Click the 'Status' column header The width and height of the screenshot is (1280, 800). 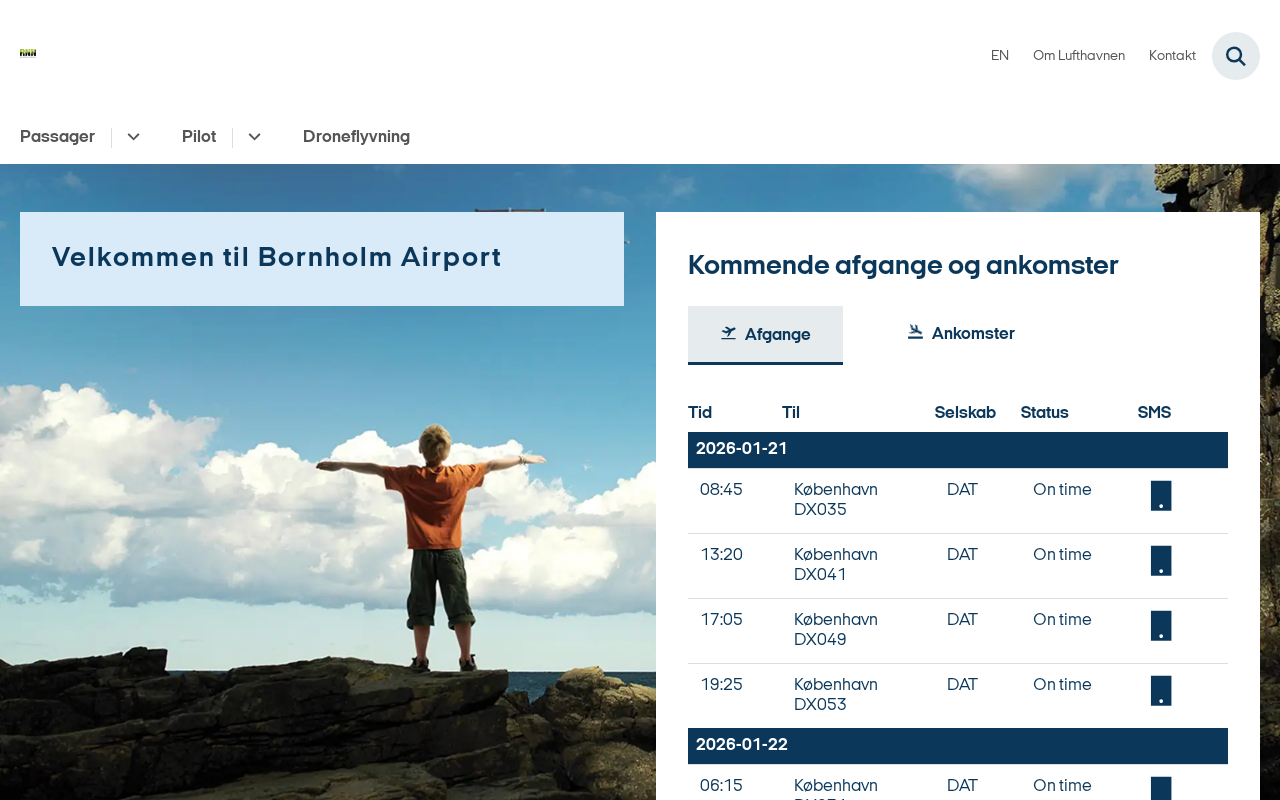(1044, 413)
